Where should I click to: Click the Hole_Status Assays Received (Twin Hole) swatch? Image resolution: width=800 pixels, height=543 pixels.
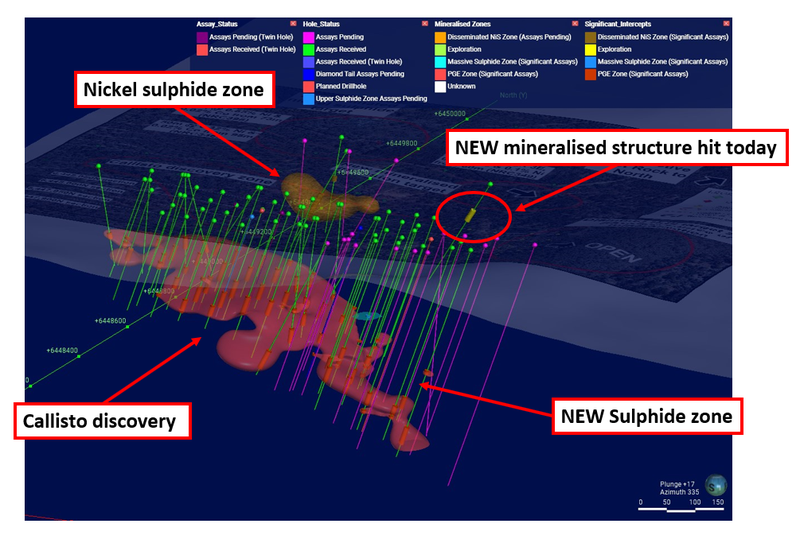coord(308,62)
